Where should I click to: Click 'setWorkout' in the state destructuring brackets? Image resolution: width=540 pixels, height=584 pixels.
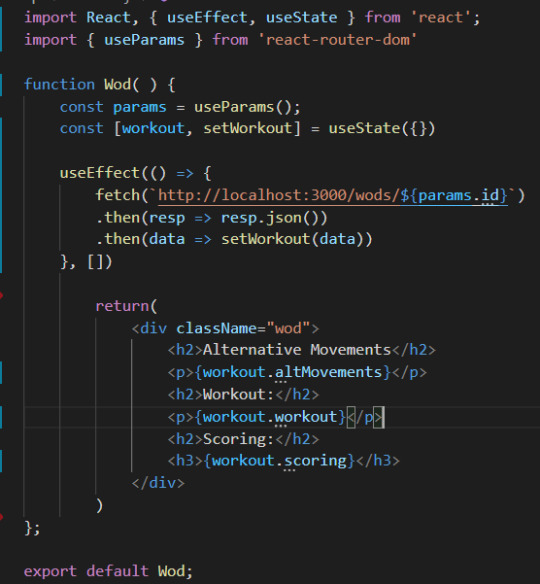248,128
